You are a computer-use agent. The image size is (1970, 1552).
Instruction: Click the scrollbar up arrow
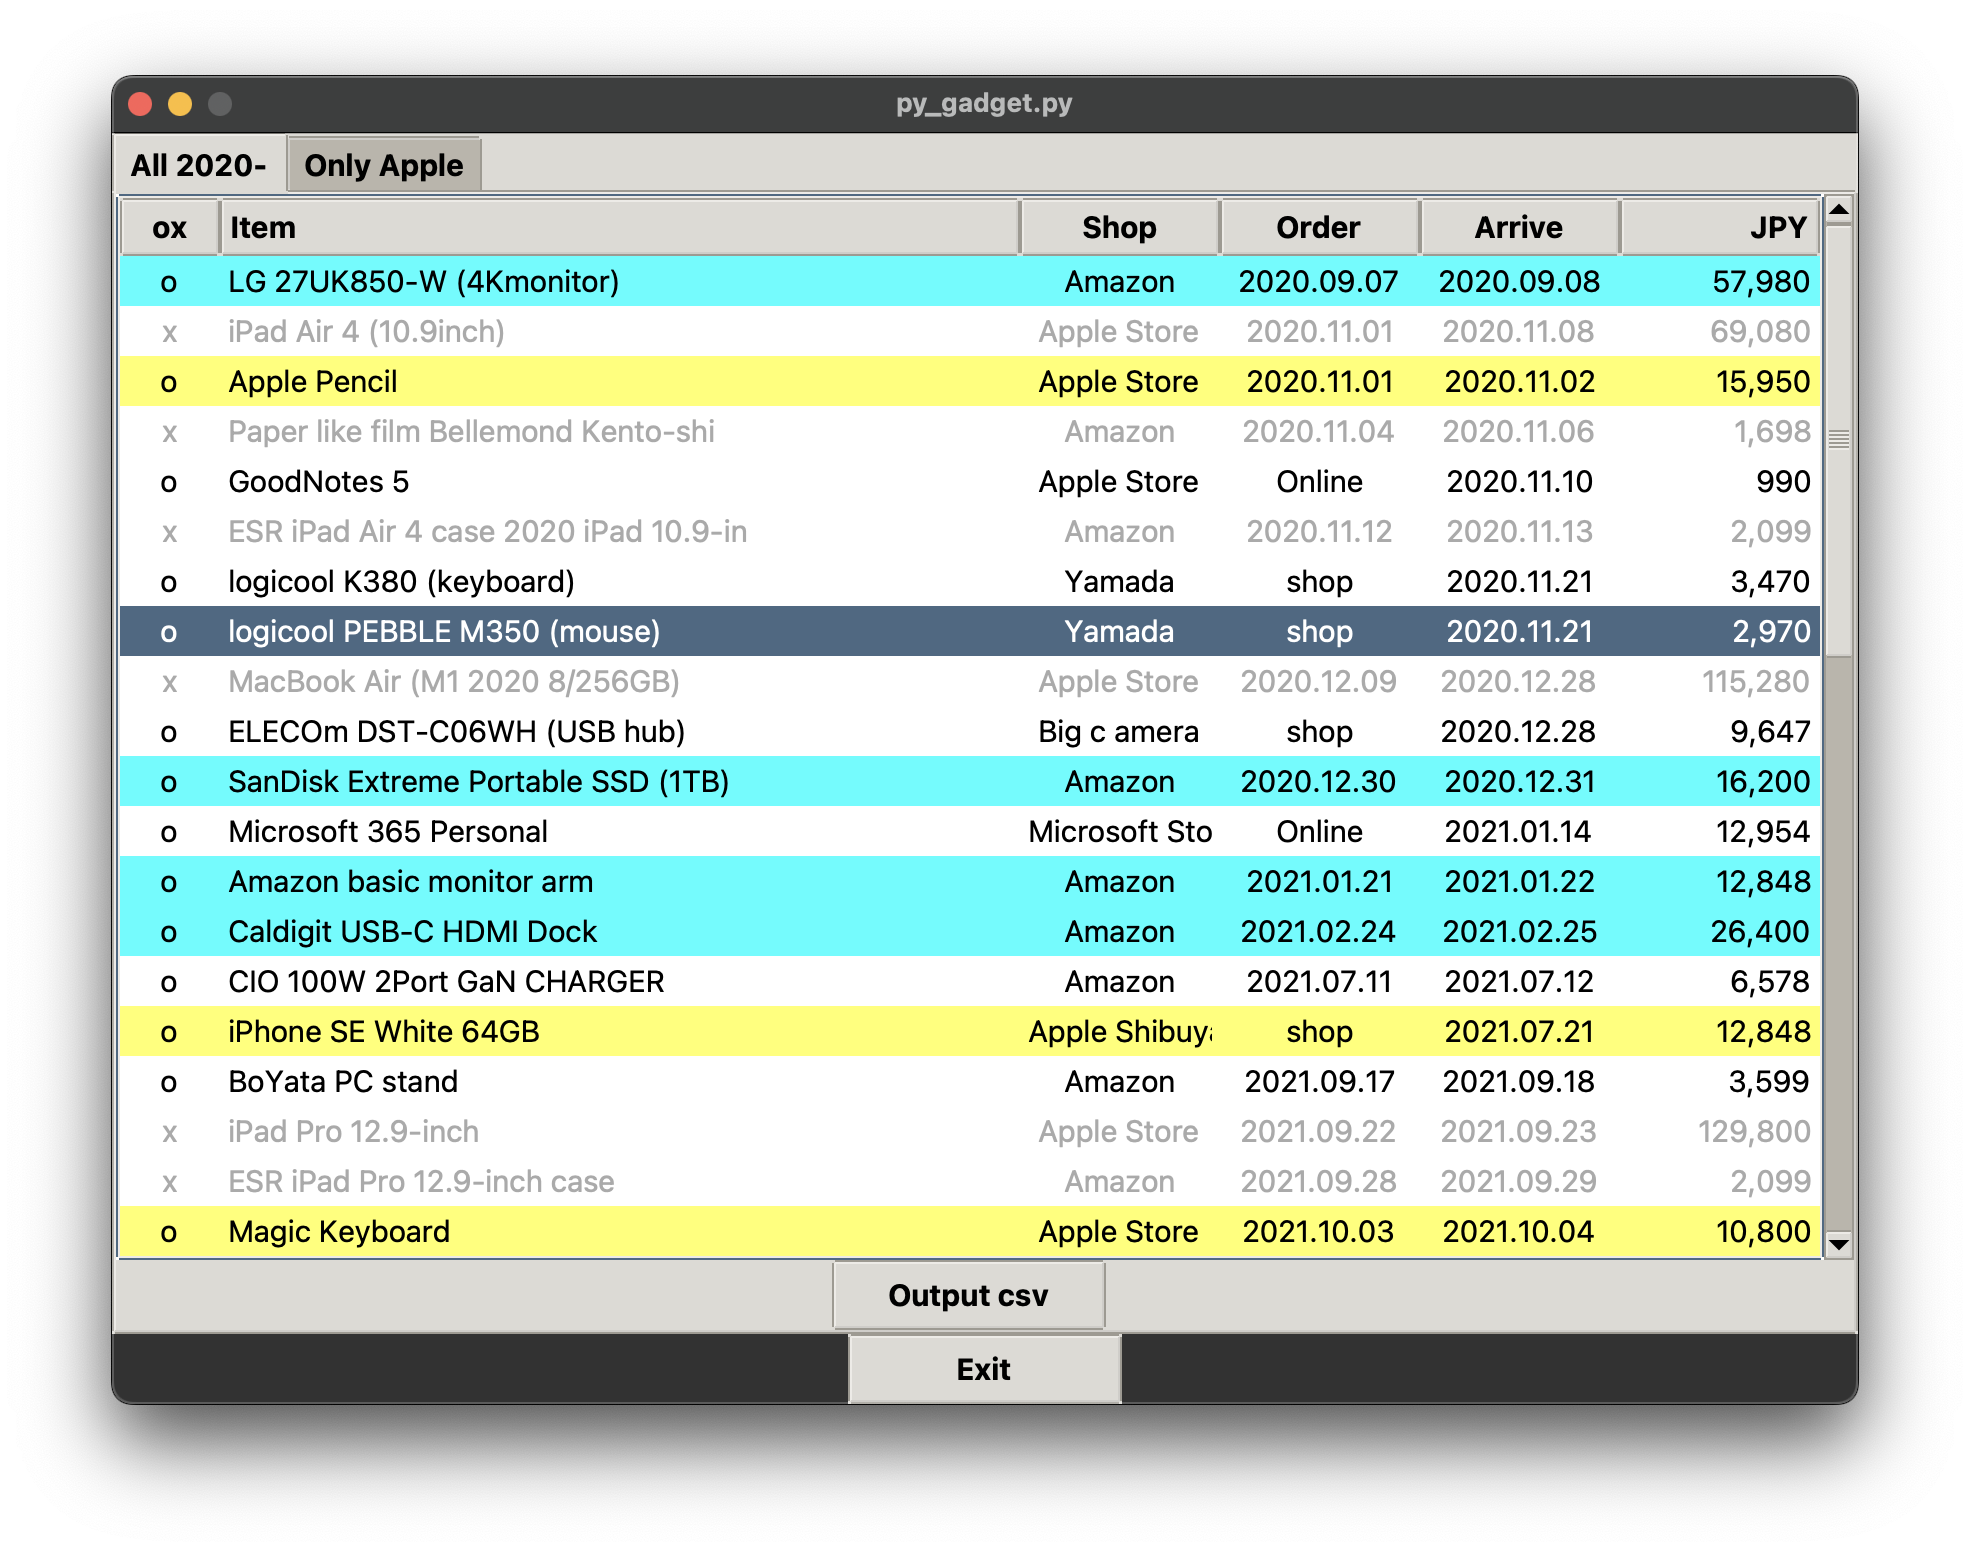[x=1838, y=211]
